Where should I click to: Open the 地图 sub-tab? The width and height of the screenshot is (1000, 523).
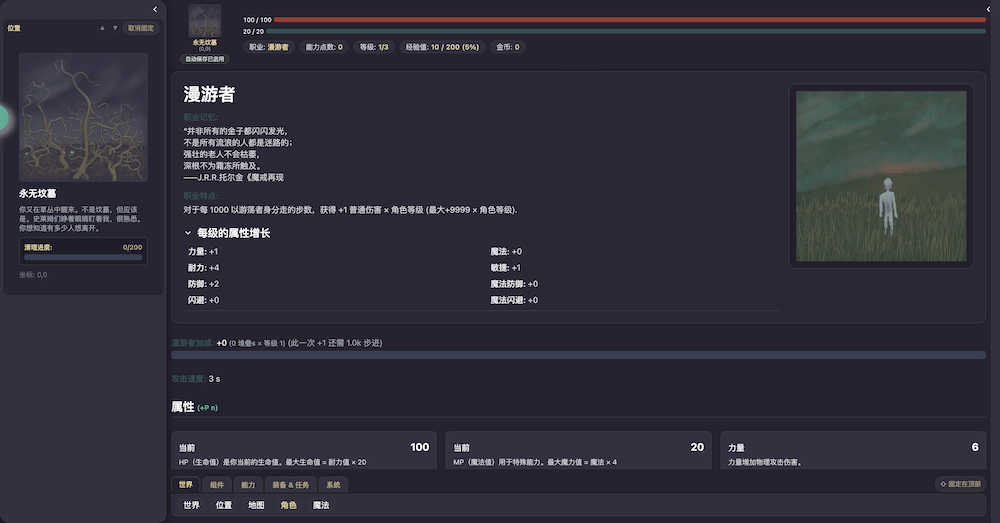(256, 506)
